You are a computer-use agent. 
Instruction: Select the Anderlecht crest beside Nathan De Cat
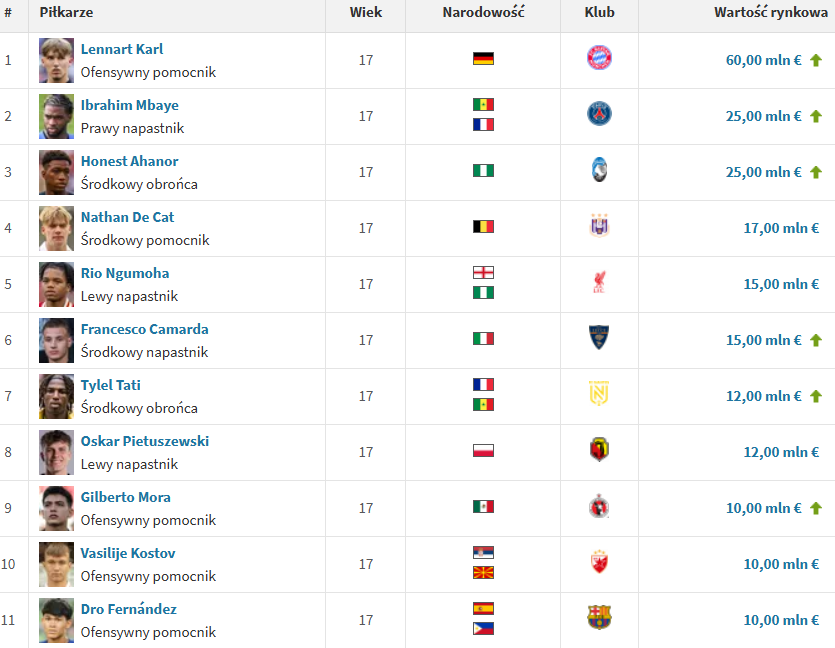coord(599,227)
